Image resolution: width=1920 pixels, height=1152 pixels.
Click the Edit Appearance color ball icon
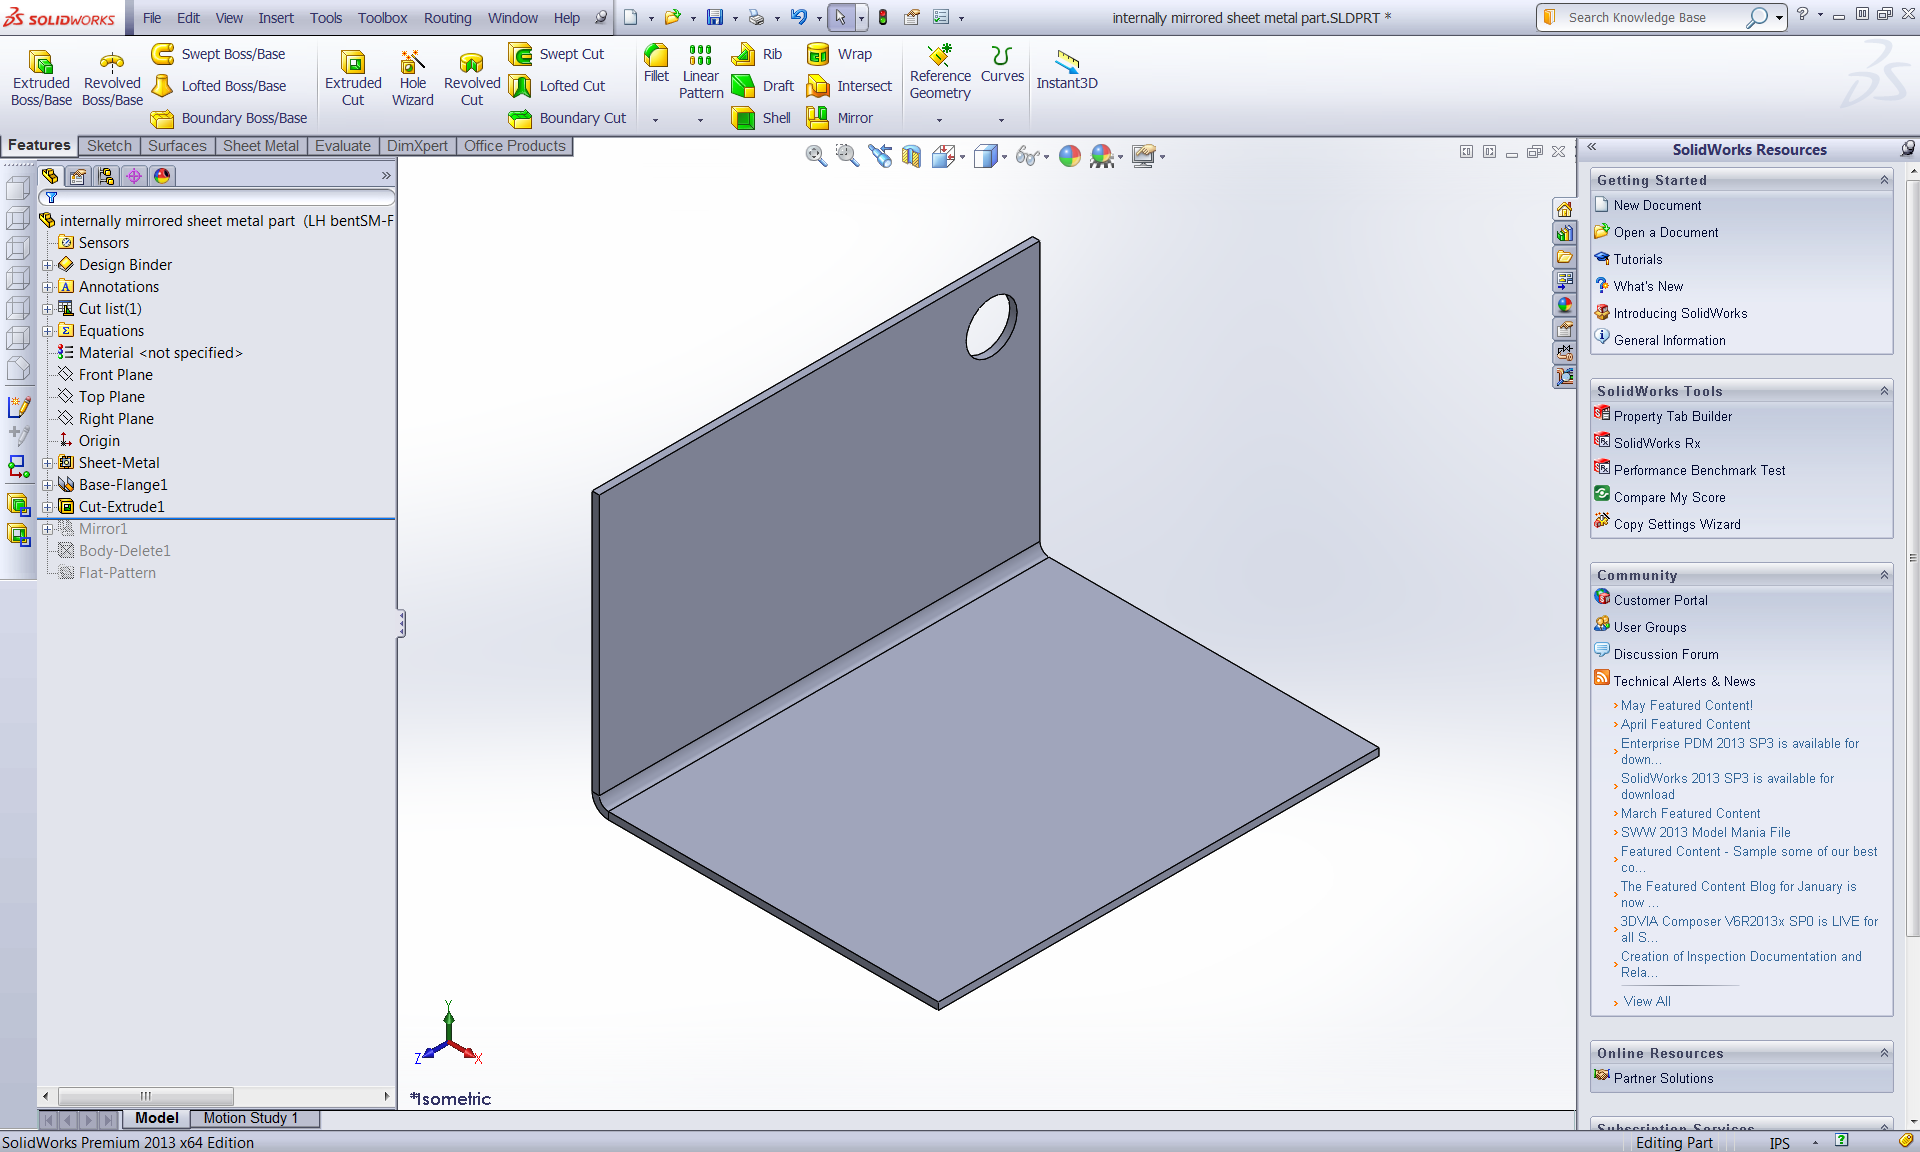[1070, 156]
